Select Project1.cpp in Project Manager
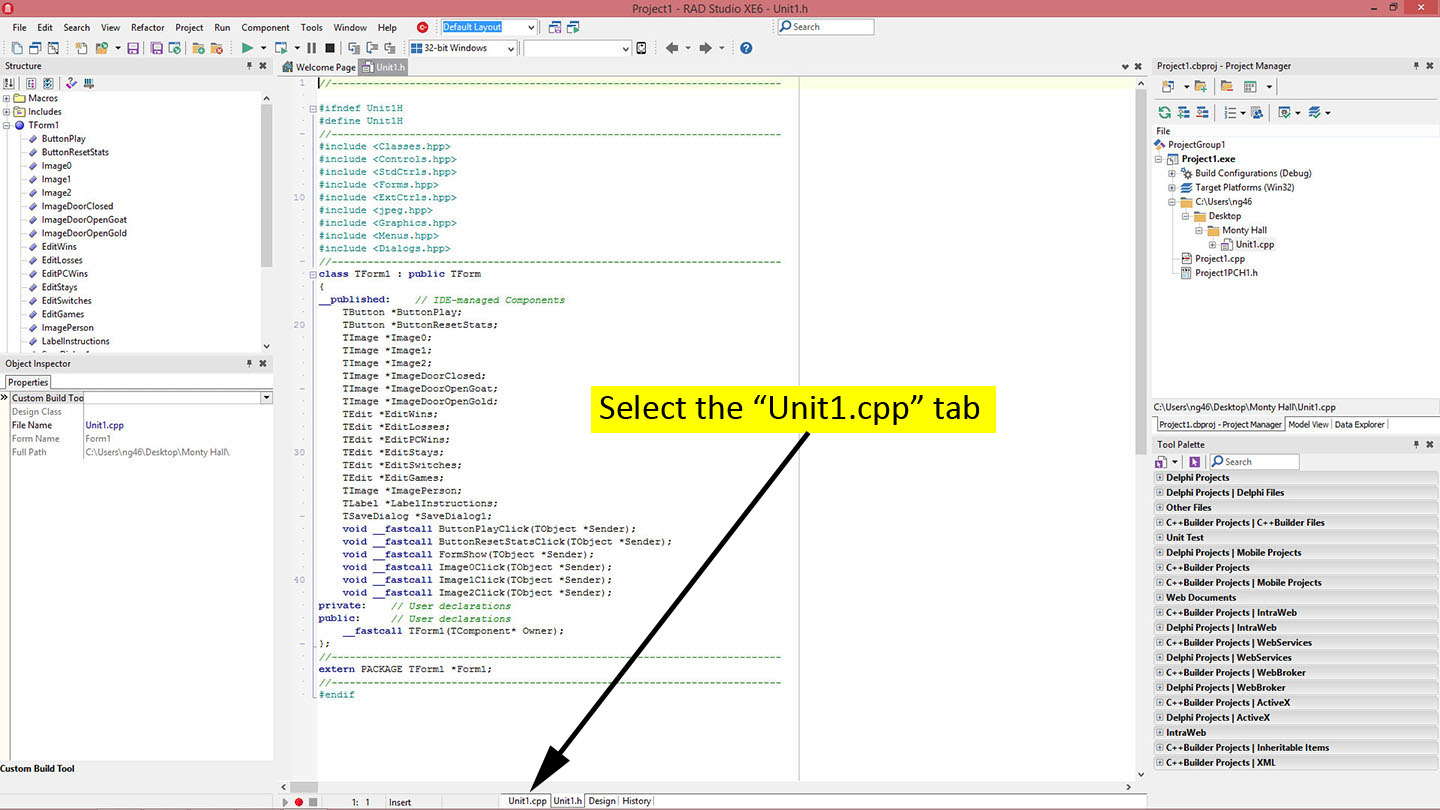The height and width of the screenshot is (810, 1440). pyautogui.click(x=1219, y=258)
